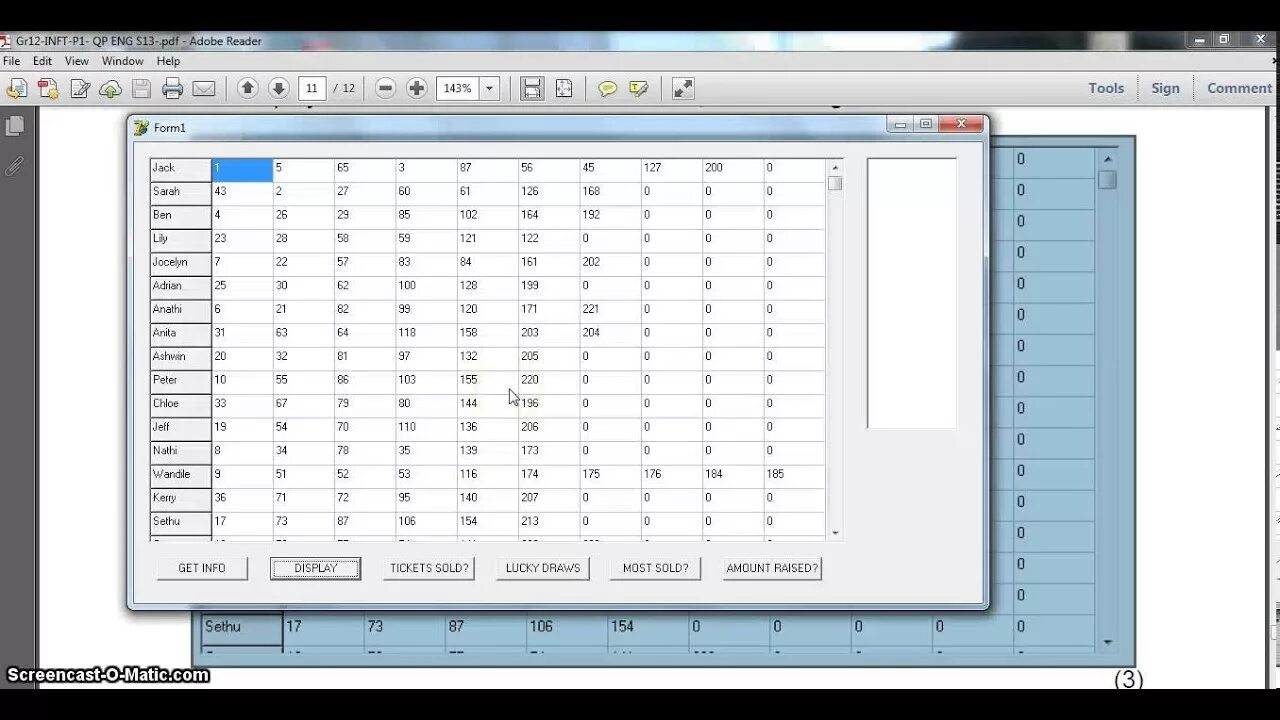The height and width of the screenshot is (720, 1280).
Task: Click the Form1 window title icon
Action: click(x=141, y=127)
